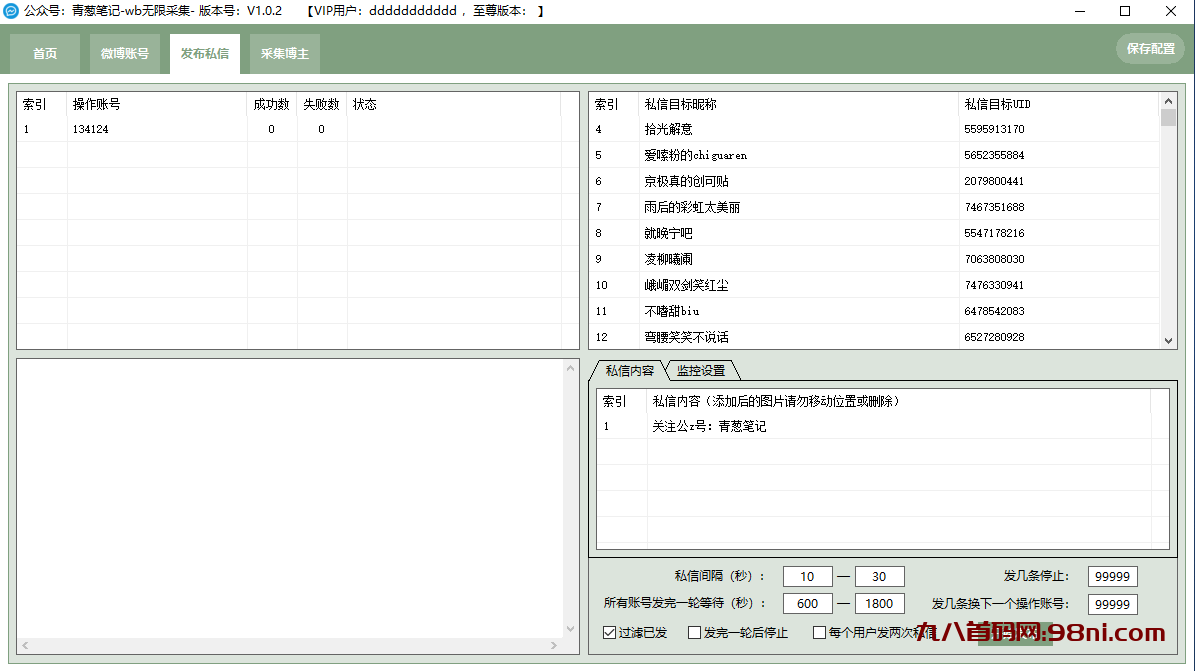Image resolution: width=1195 pixels, height=671 pixels.
Task: Uncheck the 过滤已发 checkbox
Action: [608, 632]
